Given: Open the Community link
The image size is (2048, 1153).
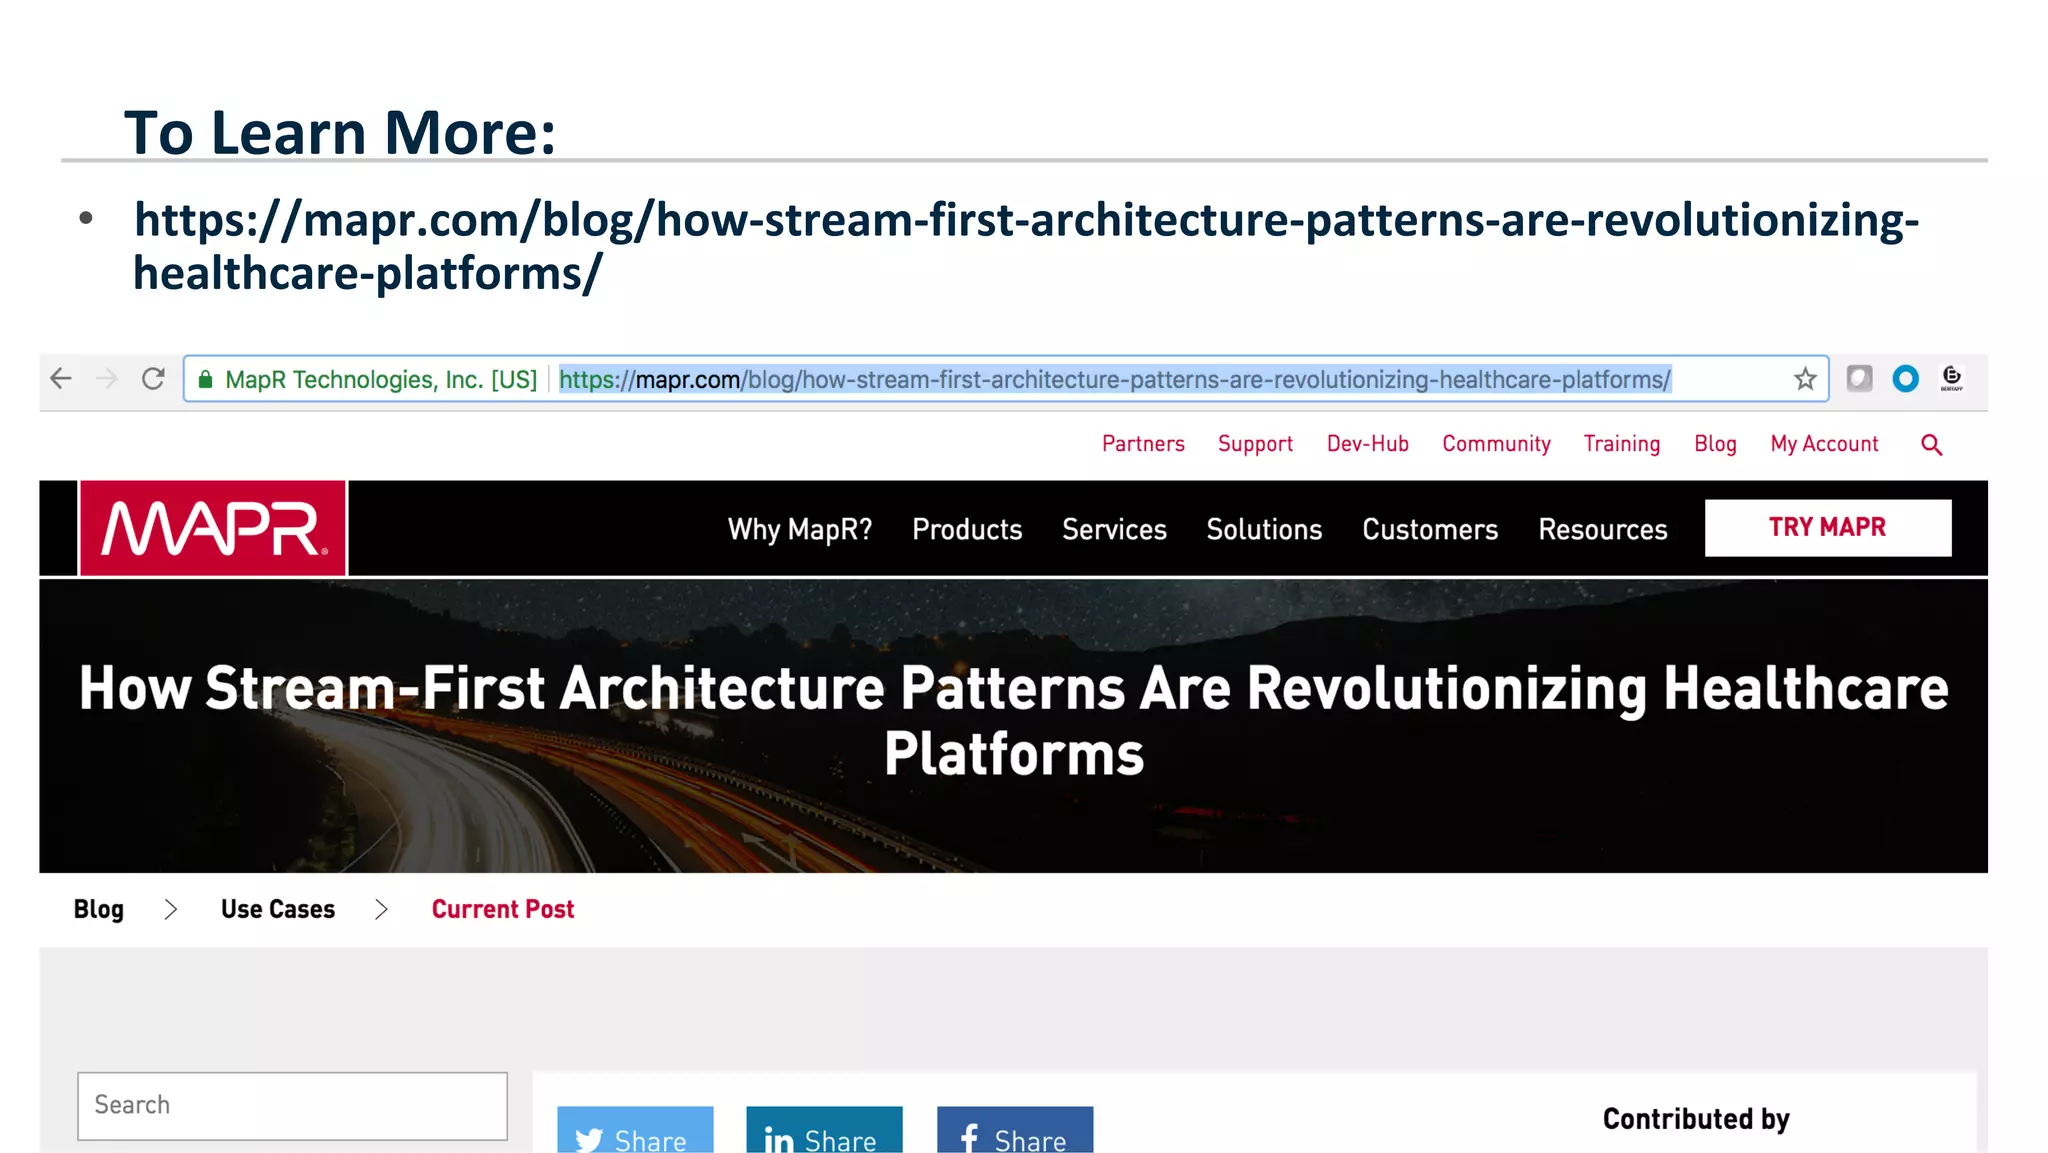Looking at the screenshot, I should click(1496, 444).
